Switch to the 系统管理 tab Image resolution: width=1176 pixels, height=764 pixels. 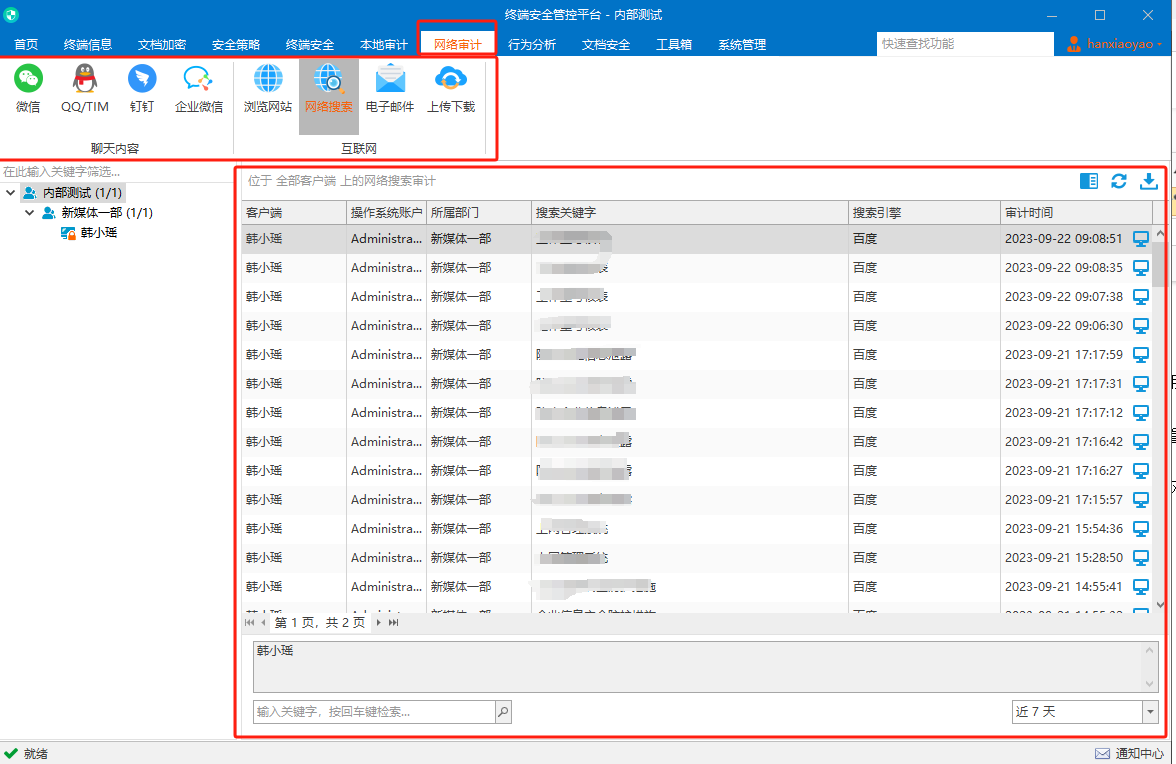(x=742, y=44)
